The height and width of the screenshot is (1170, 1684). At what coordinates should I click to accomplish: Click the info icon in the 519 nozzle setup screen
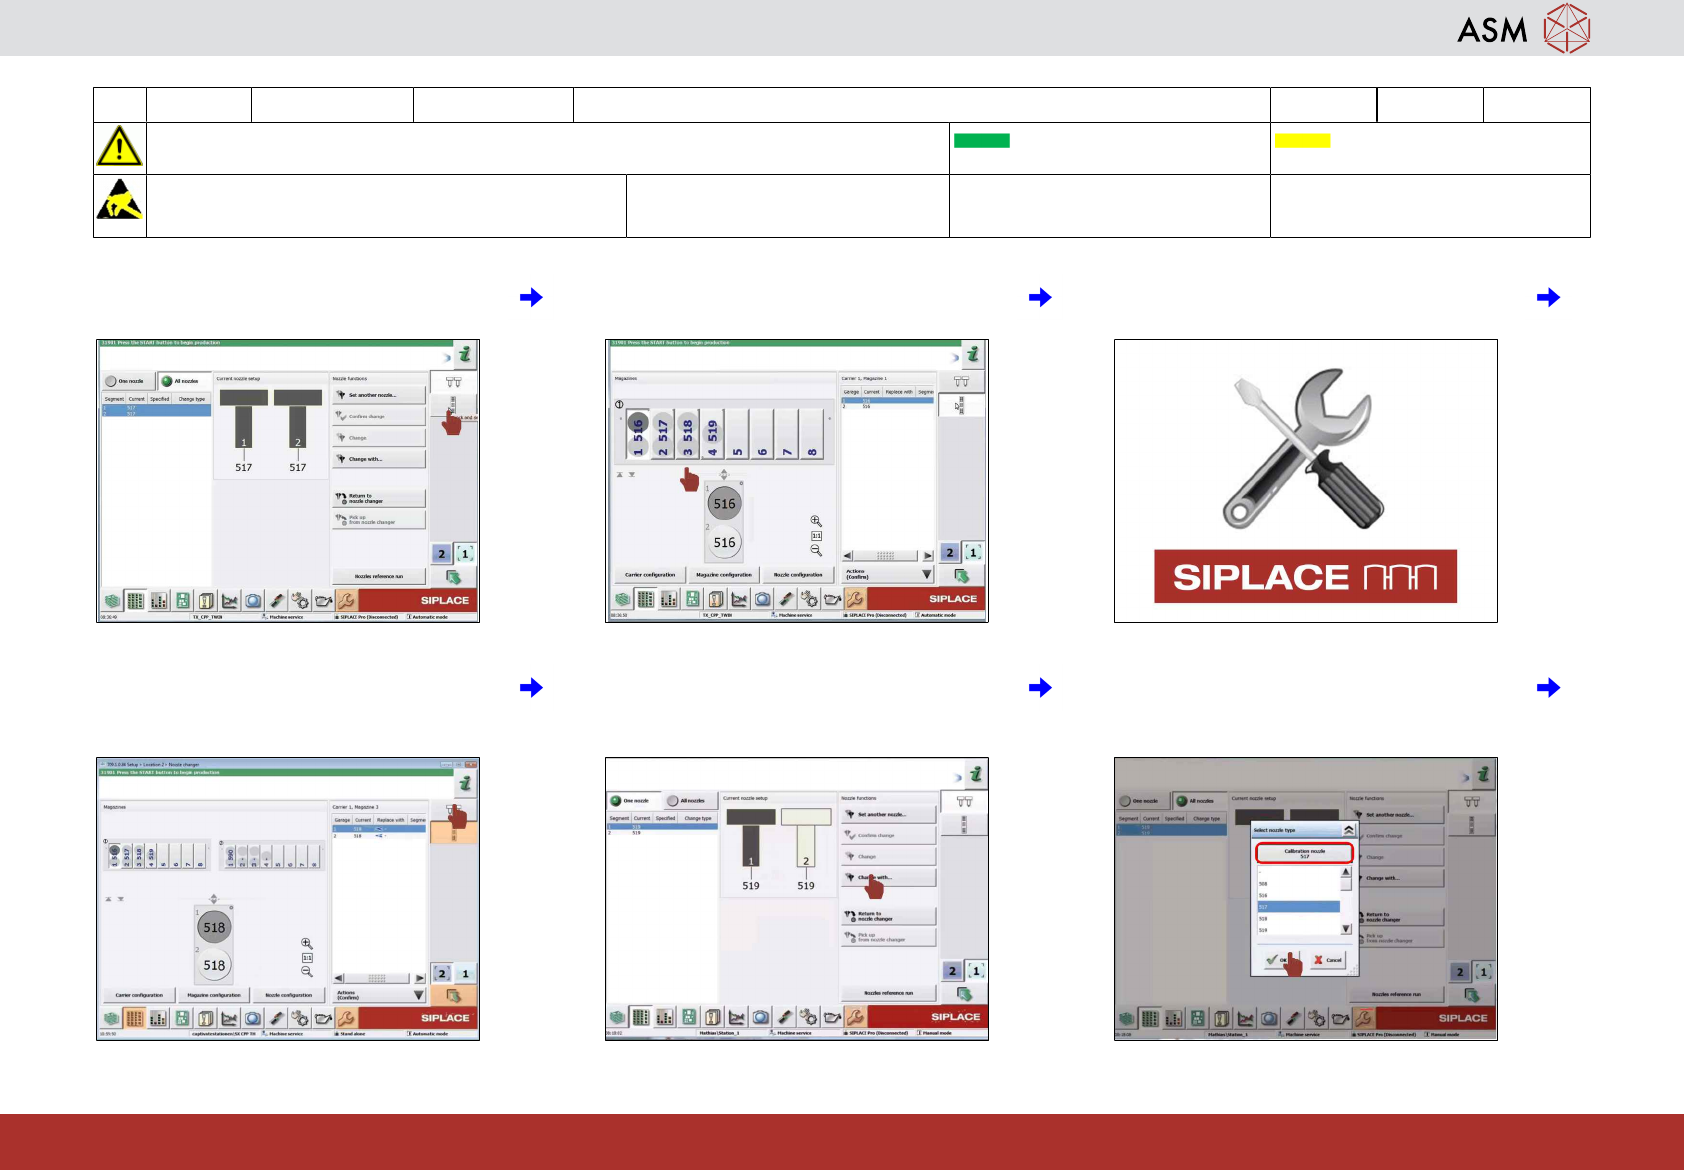(976, 774)
